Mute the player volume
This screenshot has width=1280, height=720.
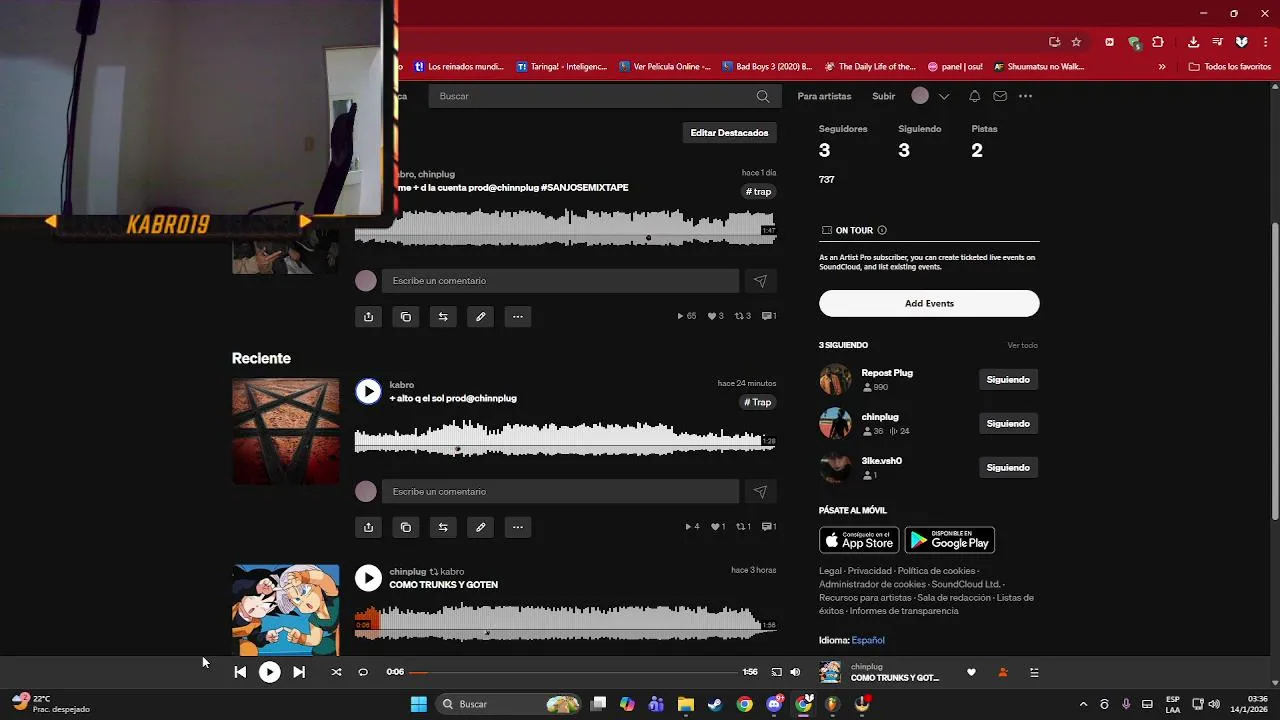(795, 672)
